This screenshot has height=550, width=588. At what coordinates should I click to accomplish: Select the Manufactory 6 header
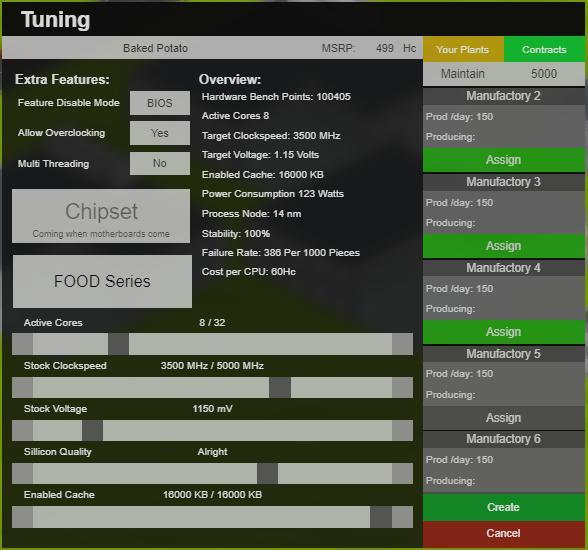tap(504, 439)
